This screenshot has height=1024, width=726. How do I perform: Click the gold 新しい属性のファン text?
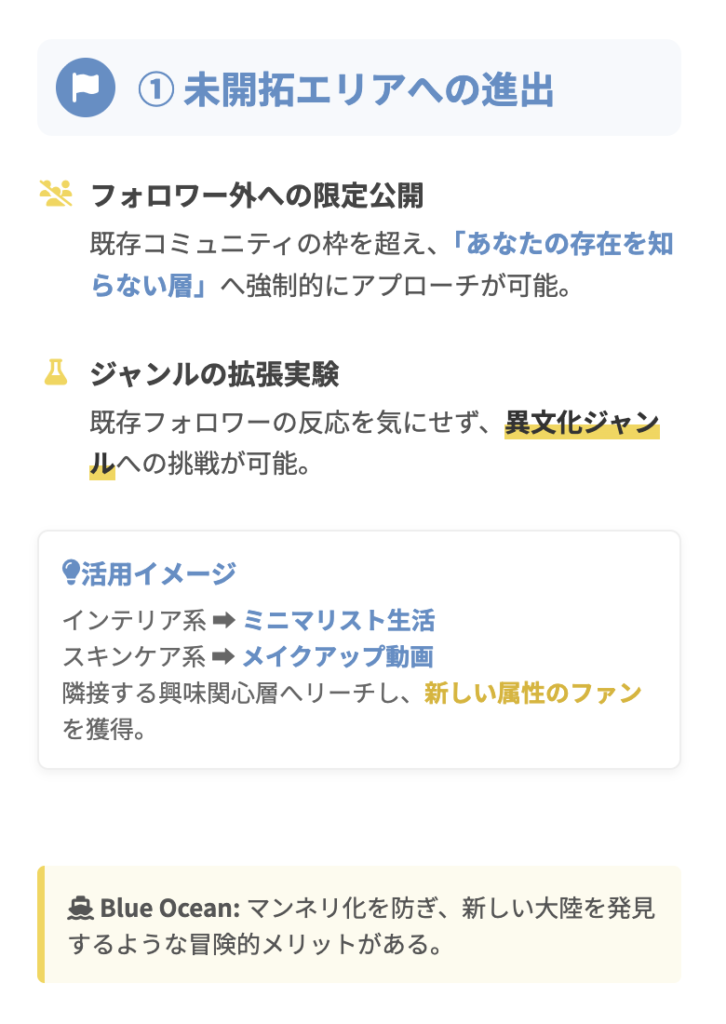[x=533, y=693]
